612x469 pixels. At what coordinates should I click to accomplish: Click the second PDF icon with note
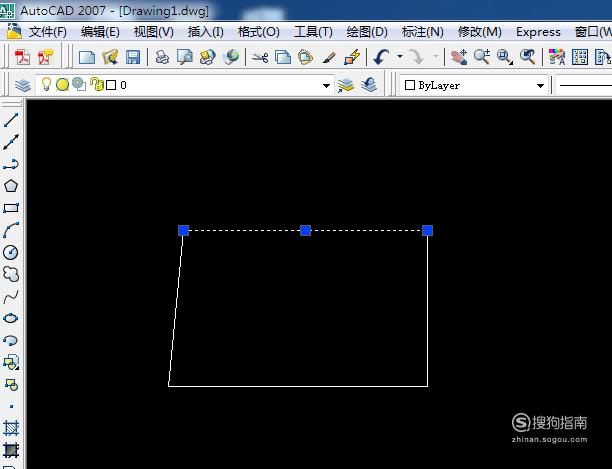click(46, 57)
